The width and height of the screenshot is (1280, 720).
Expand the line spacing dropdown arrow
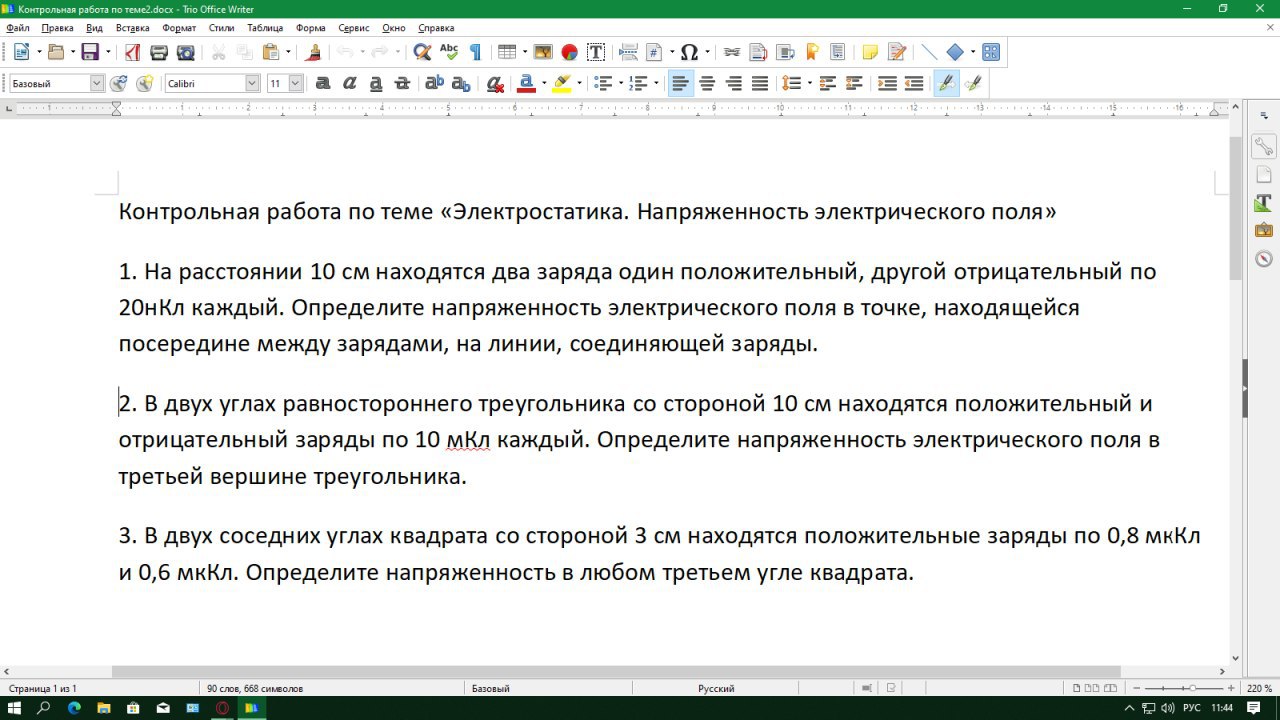coord(808,84)
